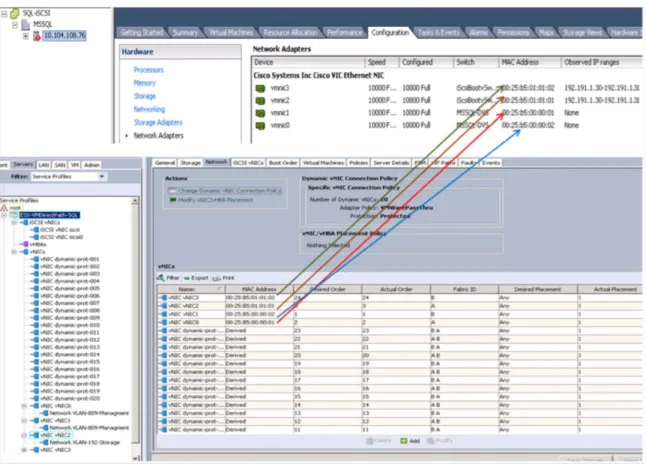Viewport: 646px width, 473px height.
Task: Open the Admin navigation tab
Action: point(92,165)
